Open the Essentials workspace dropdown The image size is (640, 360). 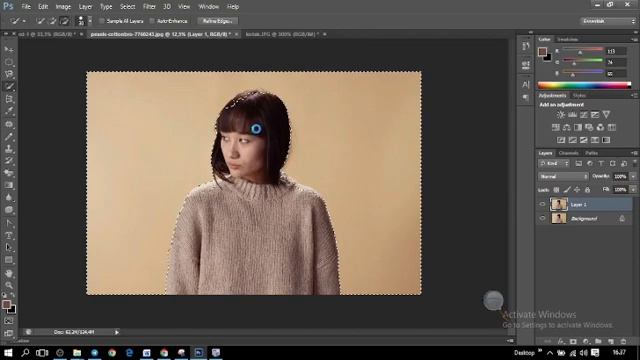[x=608, y=21]
